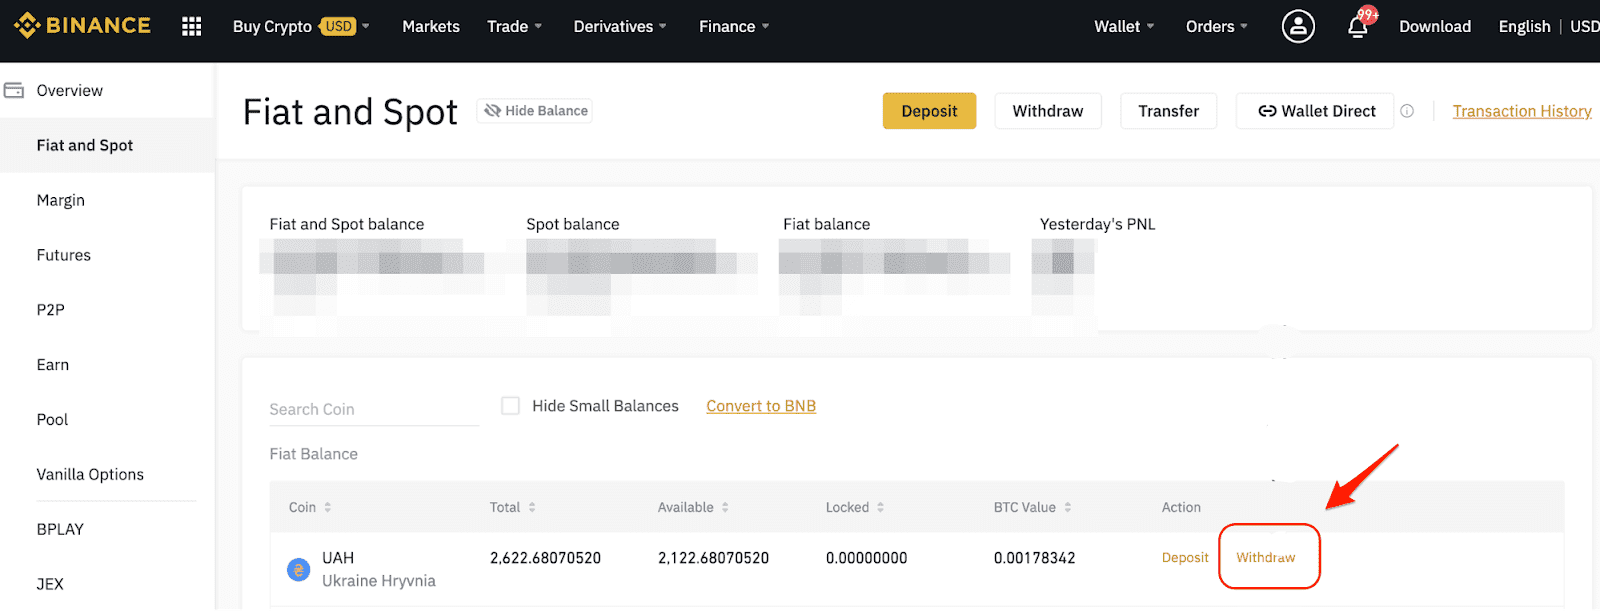The image size is (1600, 611).
Task: Click the Binance logo
Action: (x=82, y=26)
